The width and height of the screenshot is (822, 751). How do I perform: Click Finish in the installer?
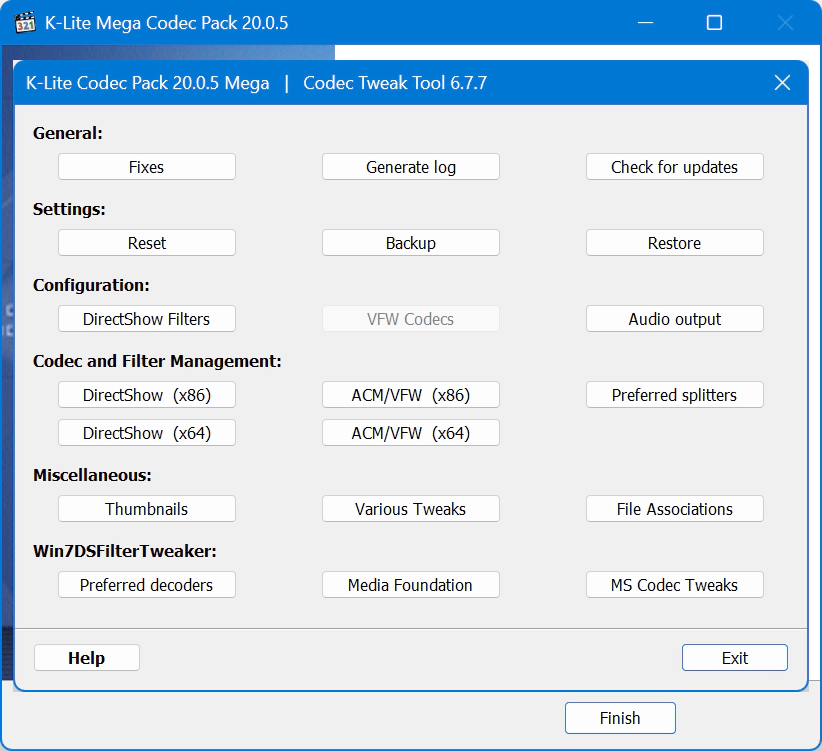tap(620, 718)
